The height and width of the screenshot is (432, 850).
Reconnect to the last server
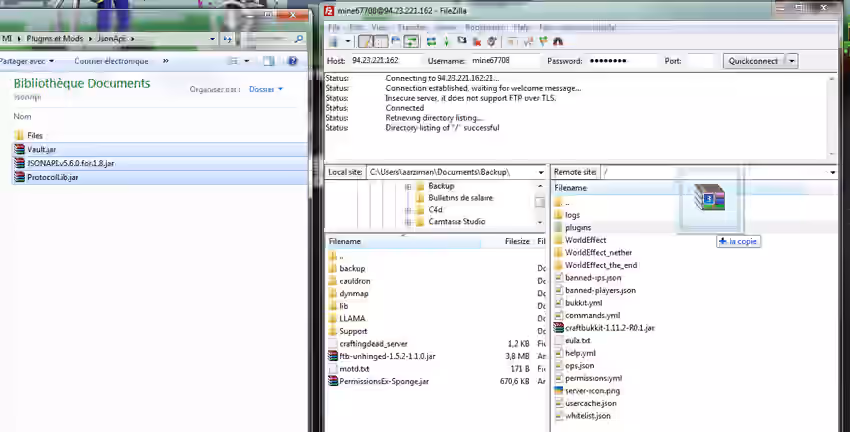pos(492,42)
